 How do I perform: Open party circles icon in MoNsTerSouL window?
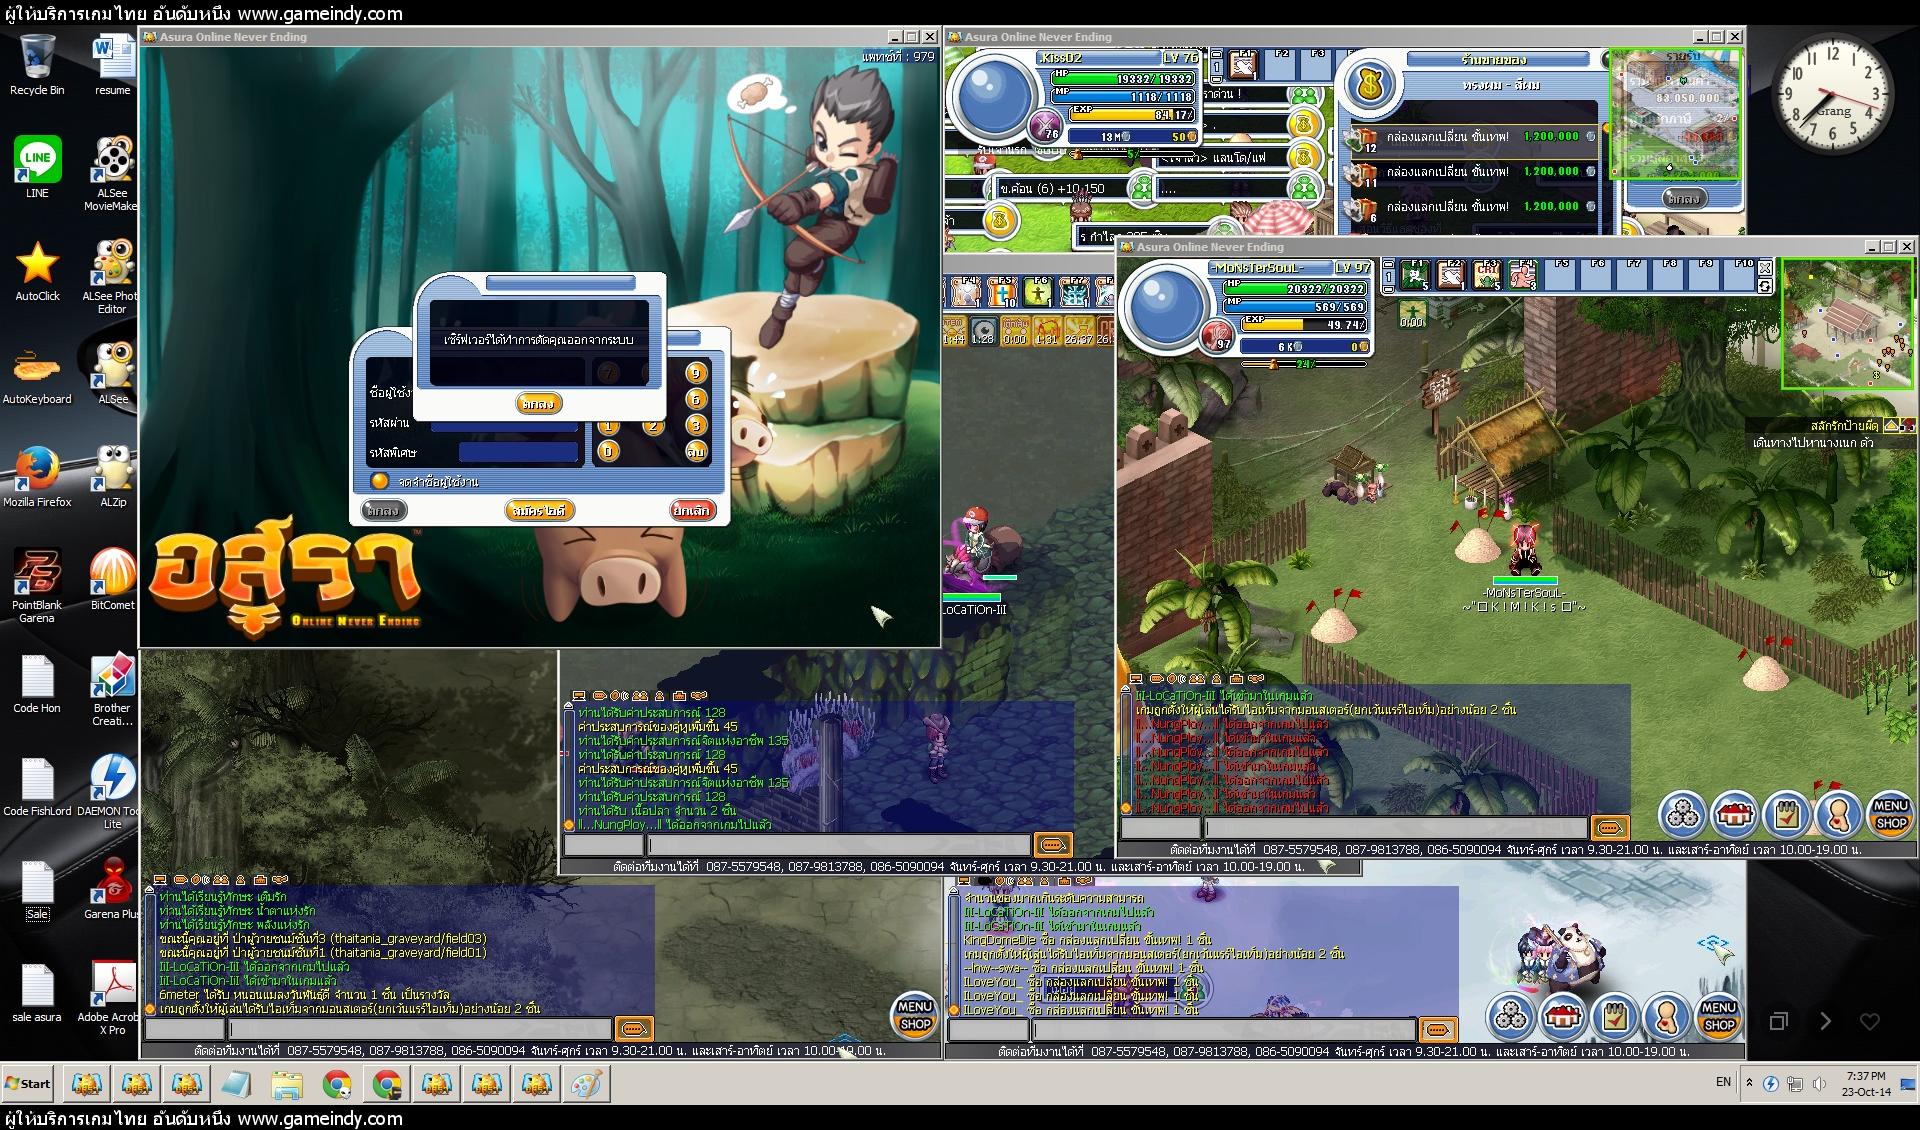click(1683, 815)
